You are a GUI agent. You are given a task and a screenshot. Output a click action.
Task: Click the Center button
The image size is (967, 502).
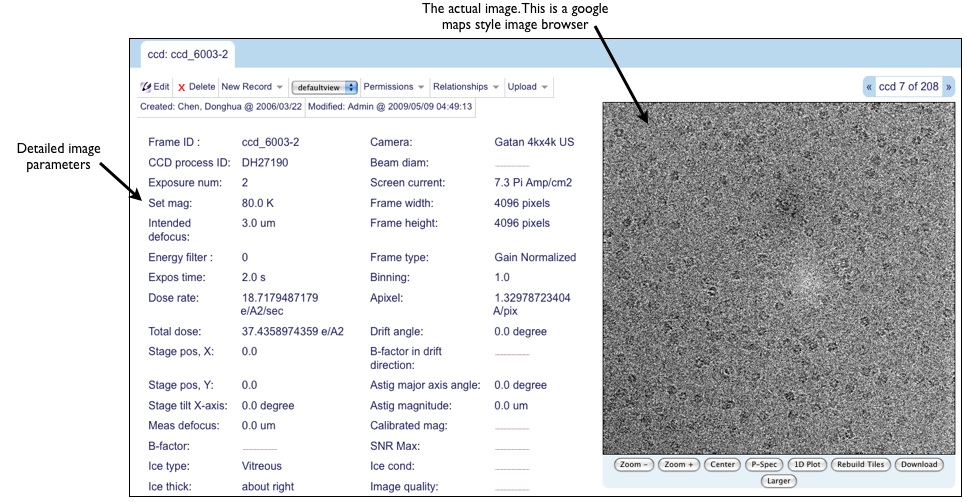coord(722,464)
